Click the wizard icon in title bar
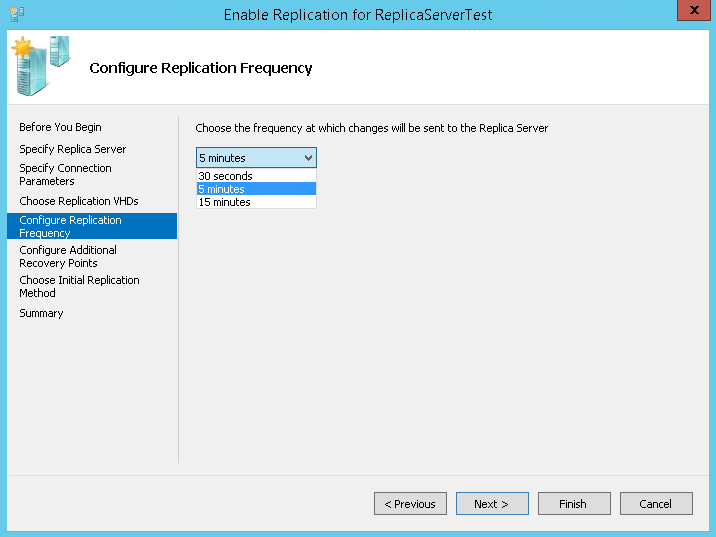Viewport: 716px width, 537px height. [16, 14]
